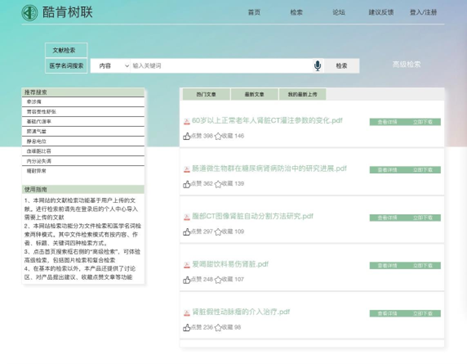Click 立即下载 for the 爱喝甜饮料易伤肾脏 article
Viewport: 467px width, 364px height.
[423, 266]
